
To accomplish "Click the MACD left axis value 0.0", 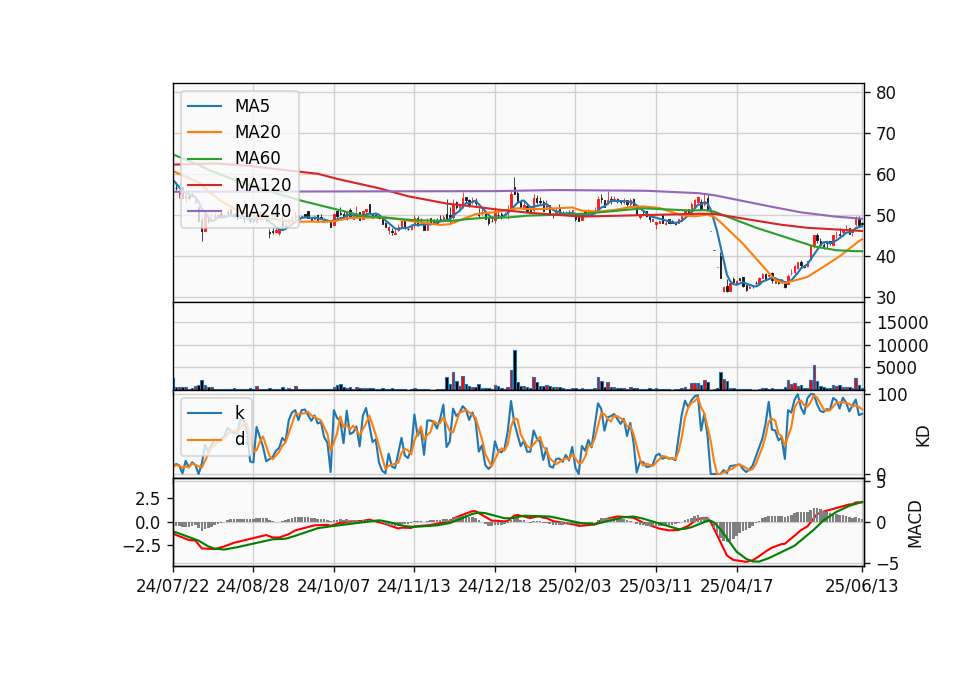I will click(x=148, y=523).
